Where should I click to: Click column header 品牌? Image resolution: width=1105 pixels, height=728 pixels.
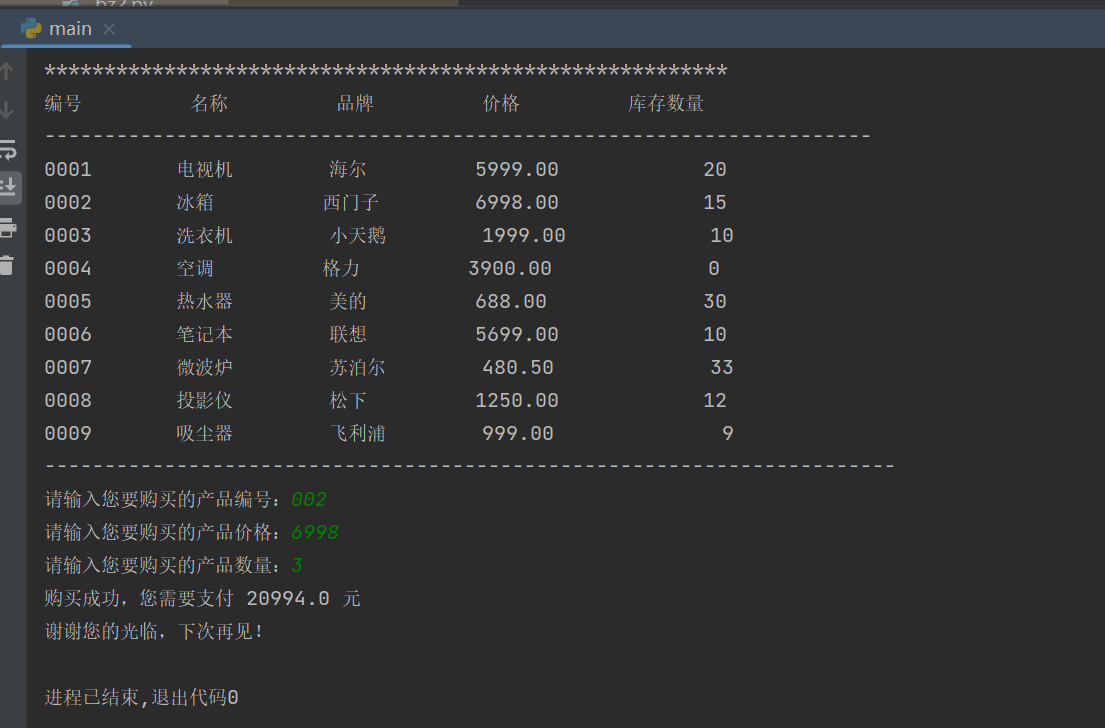tap(355, 104)
